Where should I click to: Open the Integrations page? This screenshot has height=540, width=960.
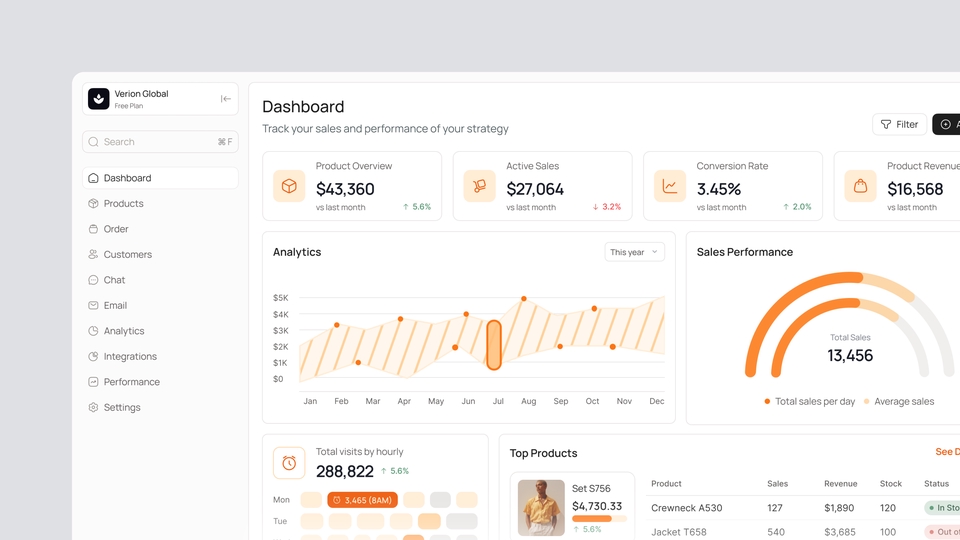[130, 357]
